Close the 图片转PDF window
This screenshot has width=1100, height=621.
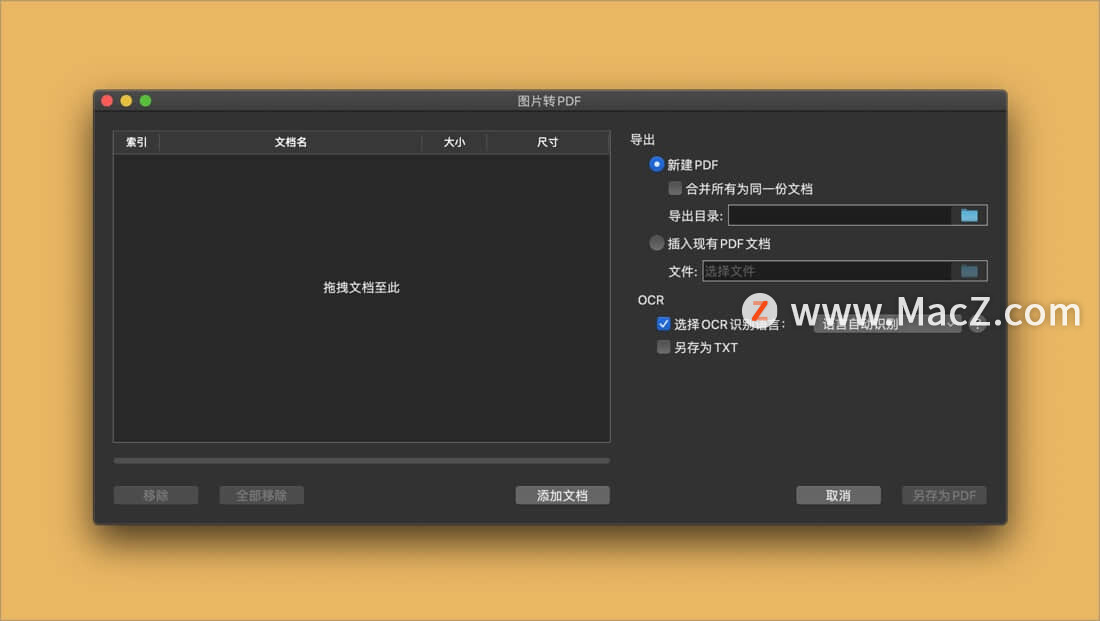tap(107, 101)
